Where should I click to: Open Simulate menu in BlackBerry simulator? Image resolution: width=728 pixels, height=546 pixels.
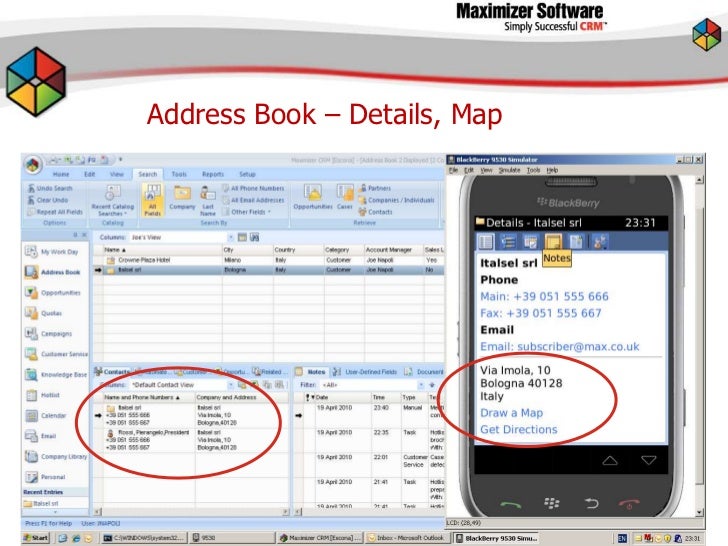(x=509, y=170)
